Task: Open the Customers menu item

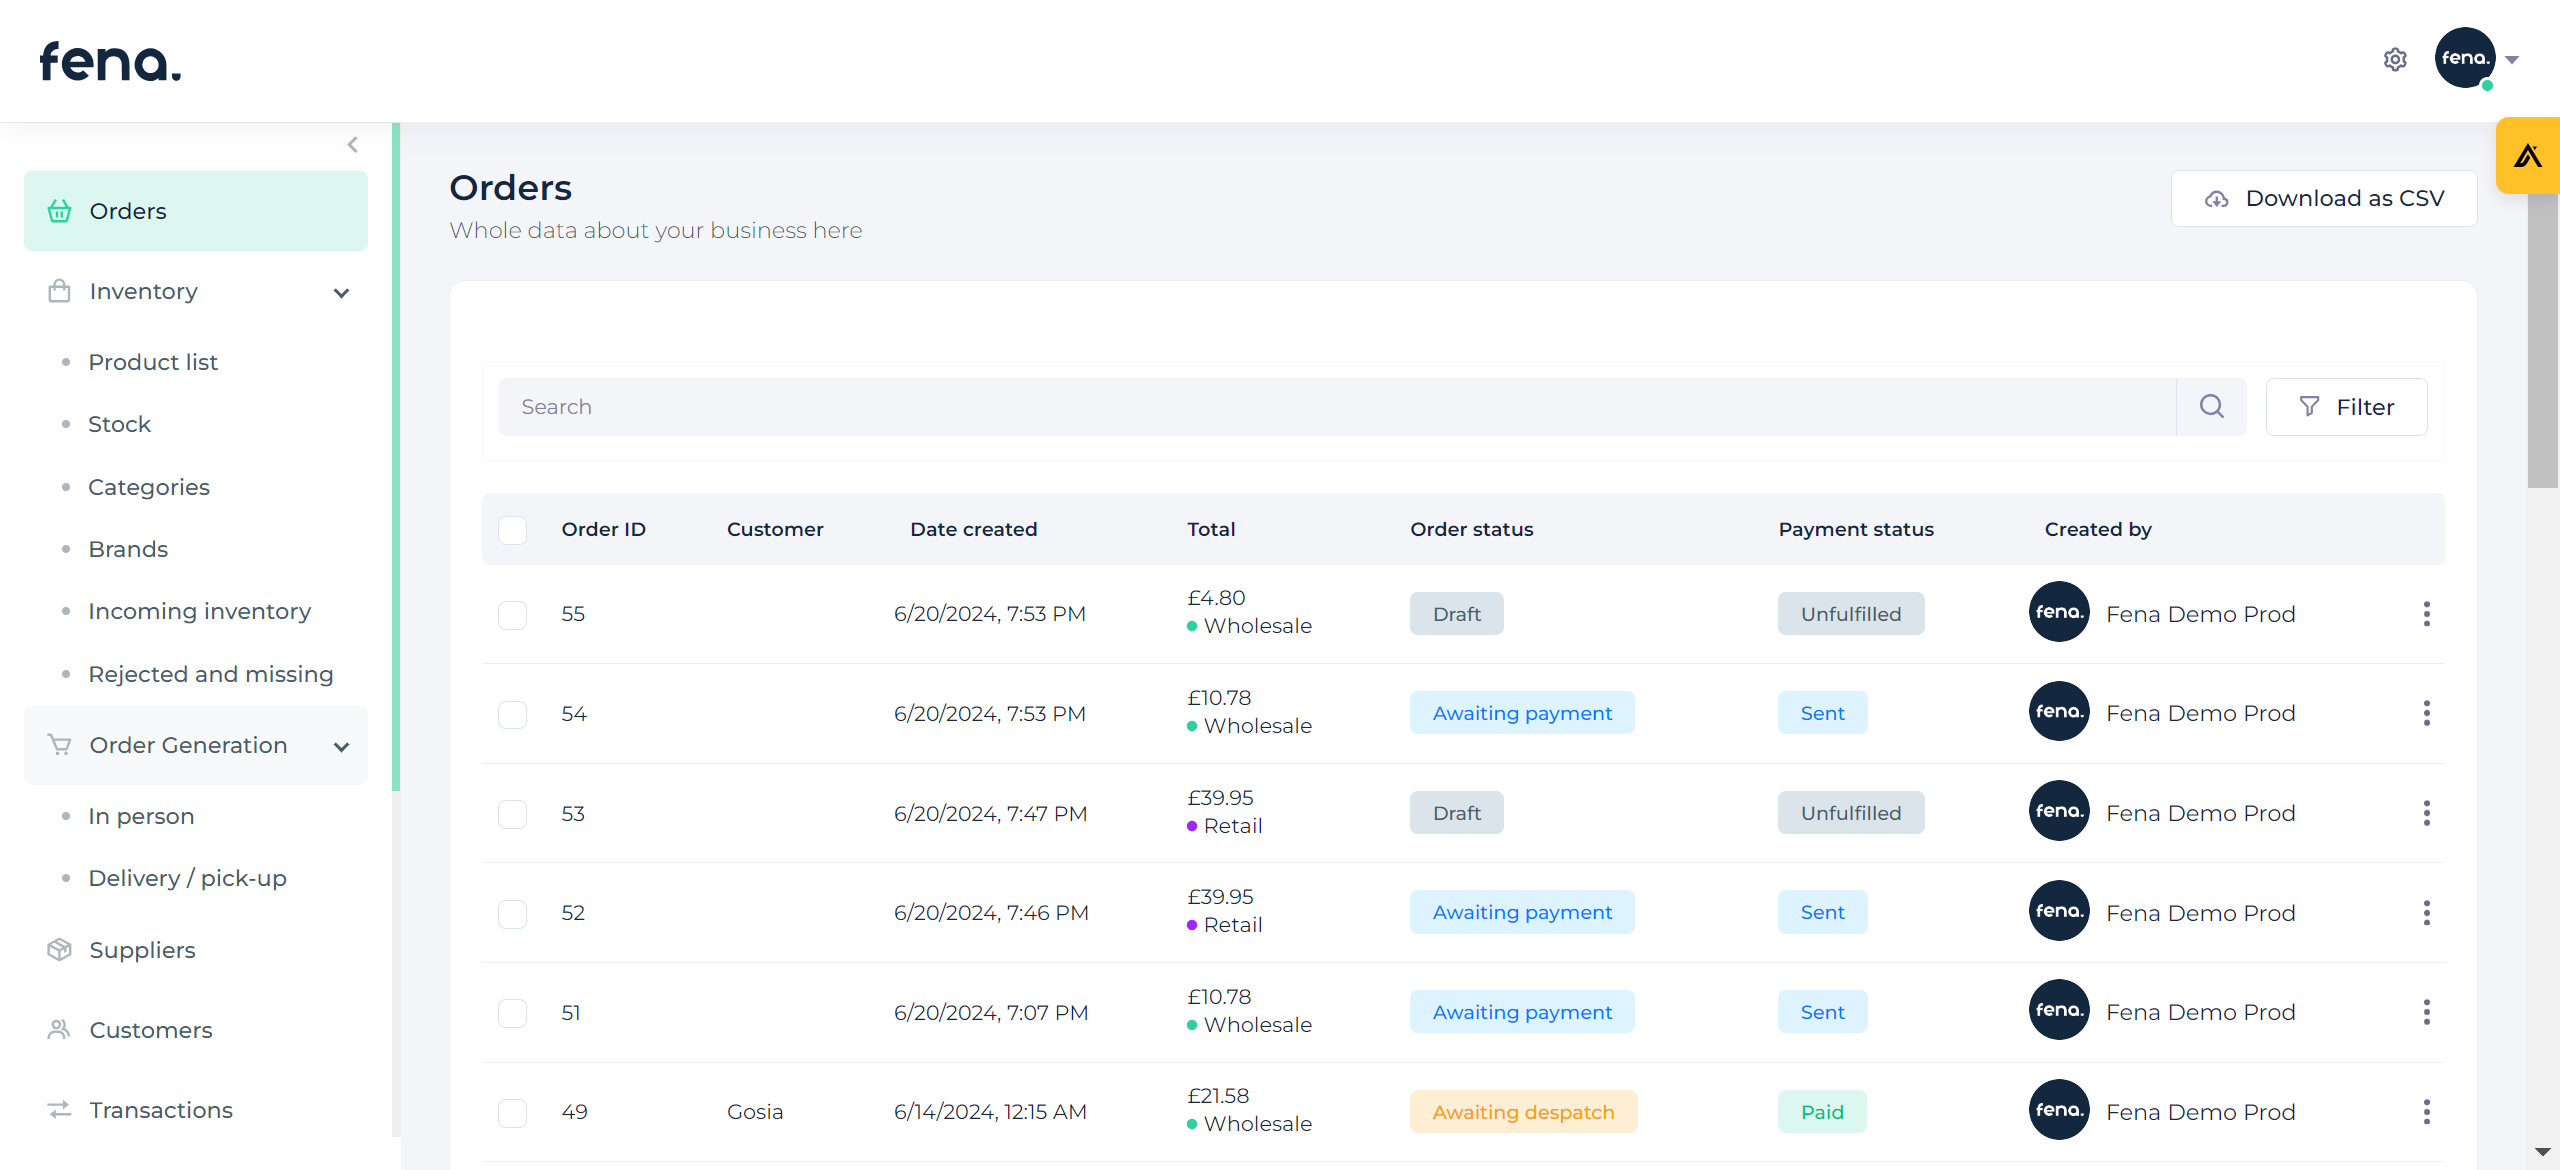Action: [x=150, y=1030]
